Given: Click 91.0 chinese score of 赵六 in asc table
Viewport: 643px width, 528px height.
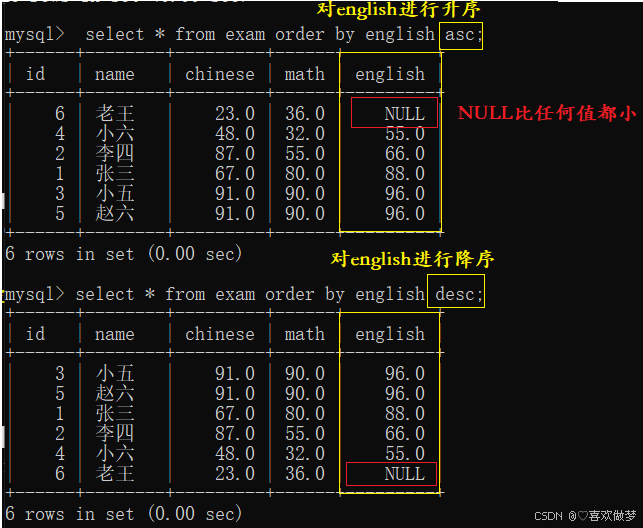Looking at the screenshot, I should coord(235,214).
